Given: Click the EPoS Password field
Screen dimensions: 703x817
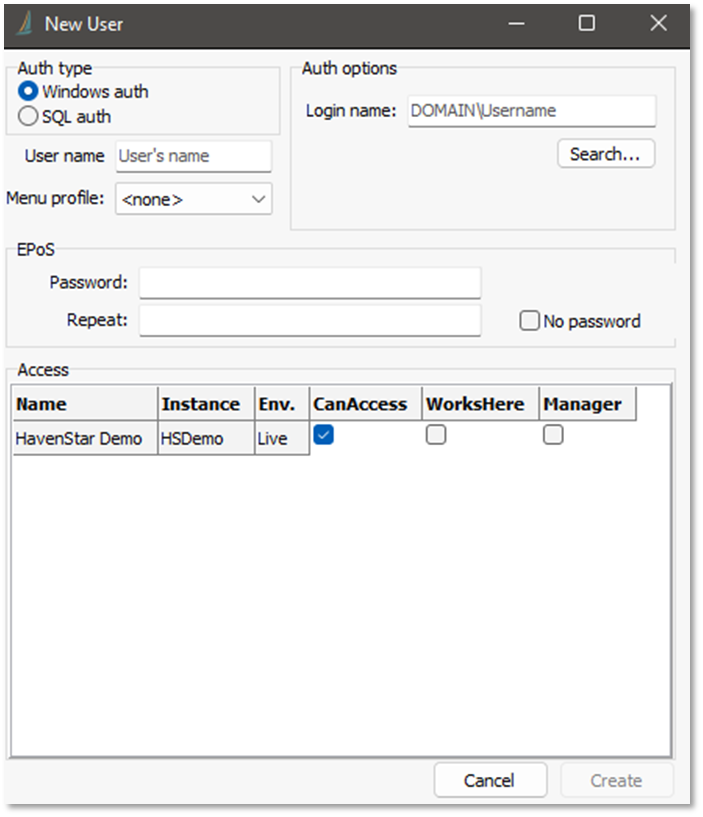Looking at the screenshot, I should pos(310,283).
